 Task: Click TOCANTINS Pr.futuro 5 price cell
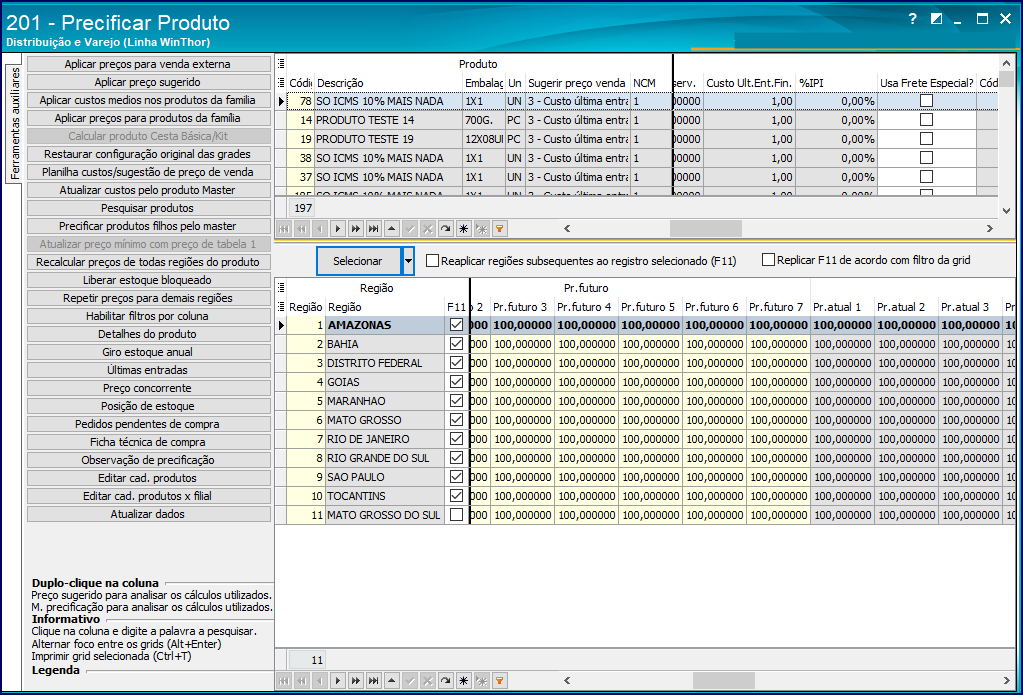pos(650,496)
